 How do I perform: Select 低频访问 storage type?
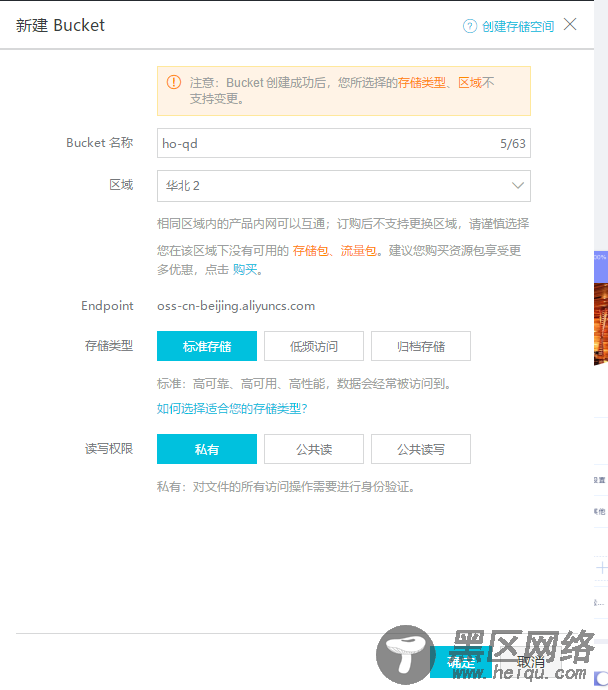coord(314,346)
